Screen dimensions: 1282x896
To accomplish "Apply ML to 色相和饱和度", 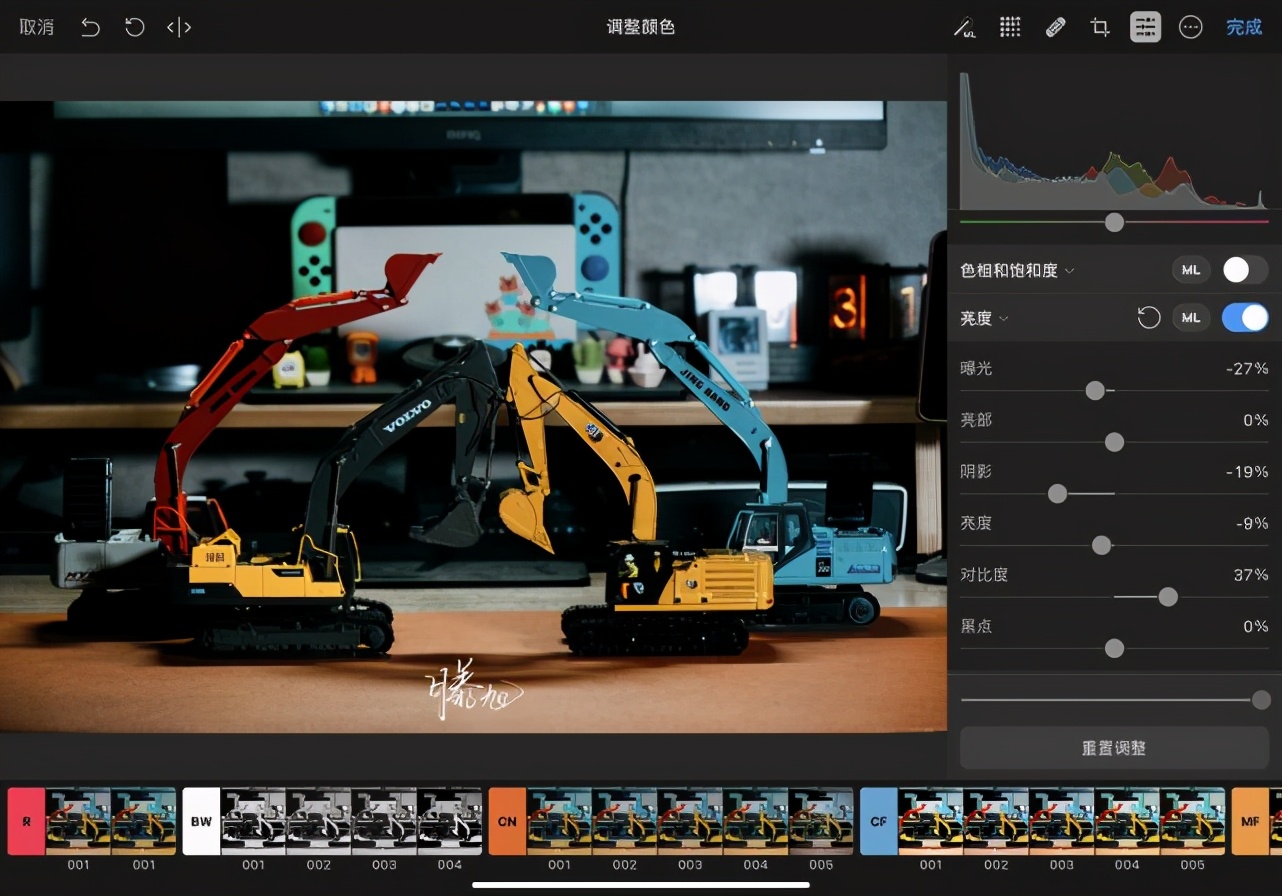I will pos(1191,270).
